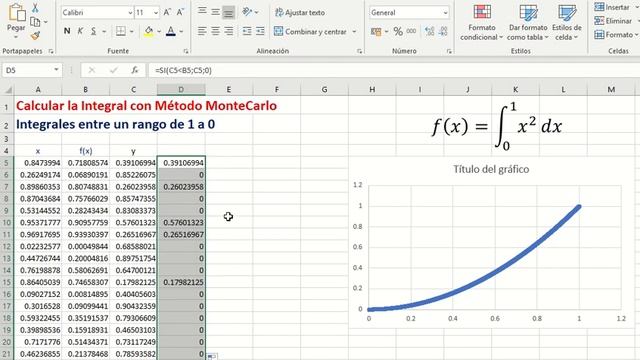Select cell with 0.8473994
This screenshot has height=360, width=640.
coord(38,163)
